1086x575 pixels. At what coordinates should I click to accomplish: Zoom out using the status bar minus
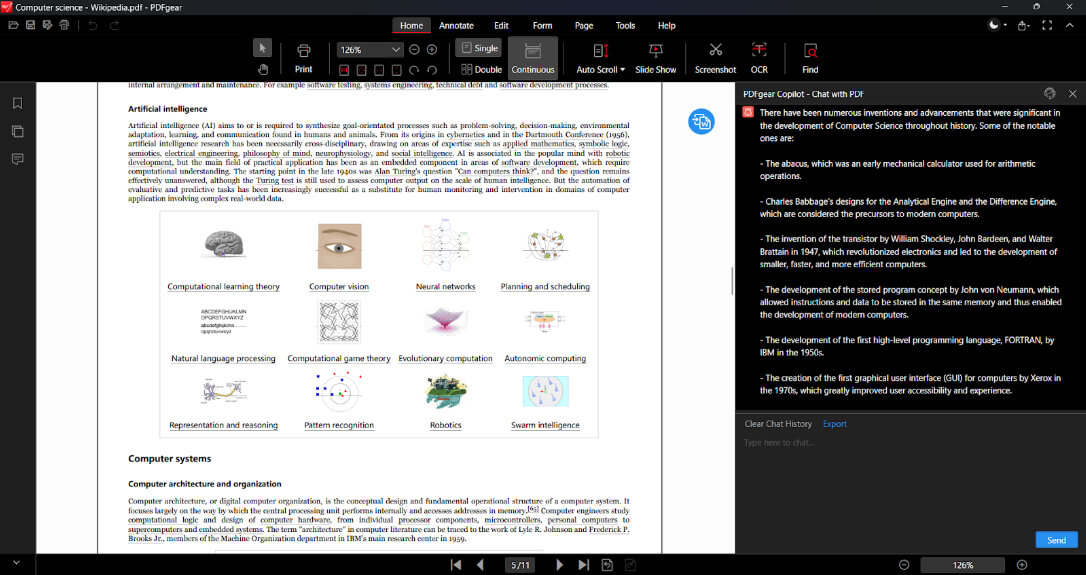(x=904, y=565)
